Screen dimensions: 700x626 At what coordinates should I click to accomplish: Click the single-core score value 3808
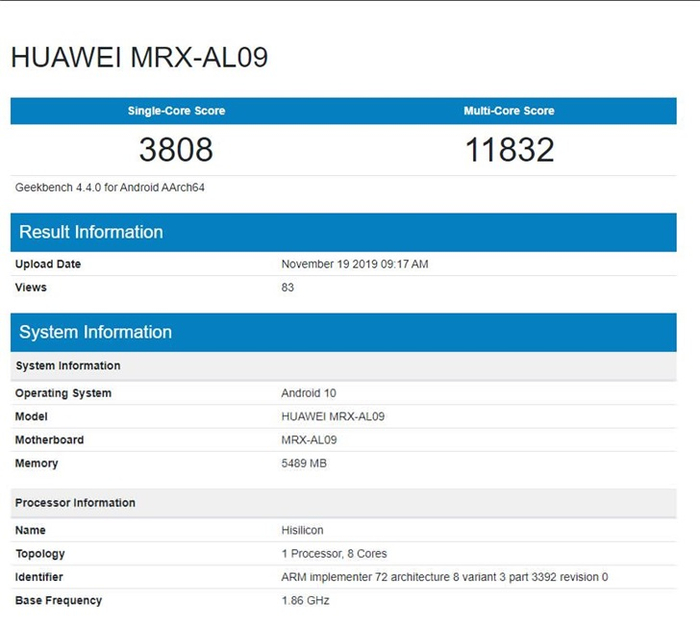click(176, 150)
